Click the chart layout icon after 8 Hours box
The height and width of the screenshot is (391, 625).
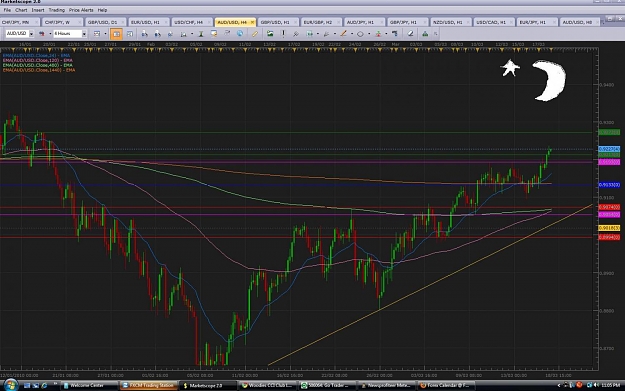pyautogui.click(x=97, y=34)
